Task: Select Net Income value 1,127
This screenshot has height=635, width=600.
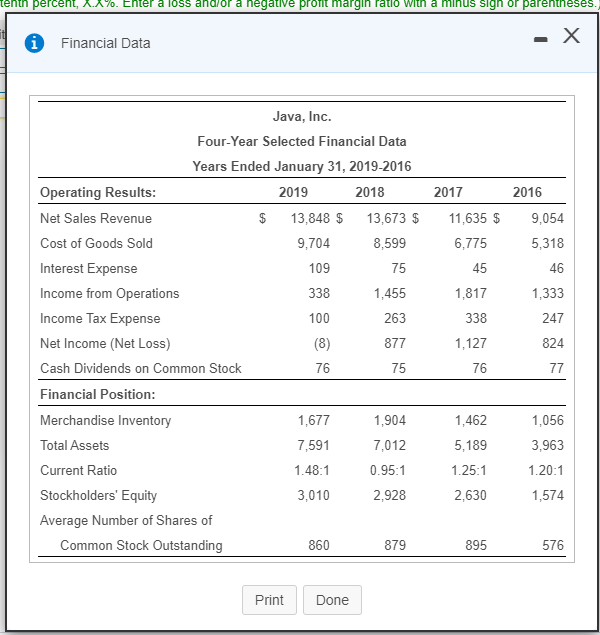Action: pos(470,343)
